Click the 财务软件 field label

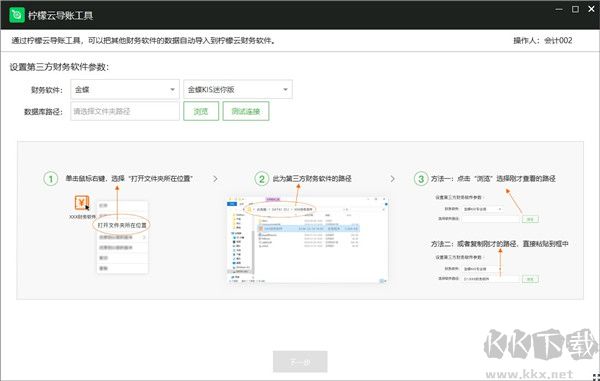pyautogui.click(x=47, y=90)
